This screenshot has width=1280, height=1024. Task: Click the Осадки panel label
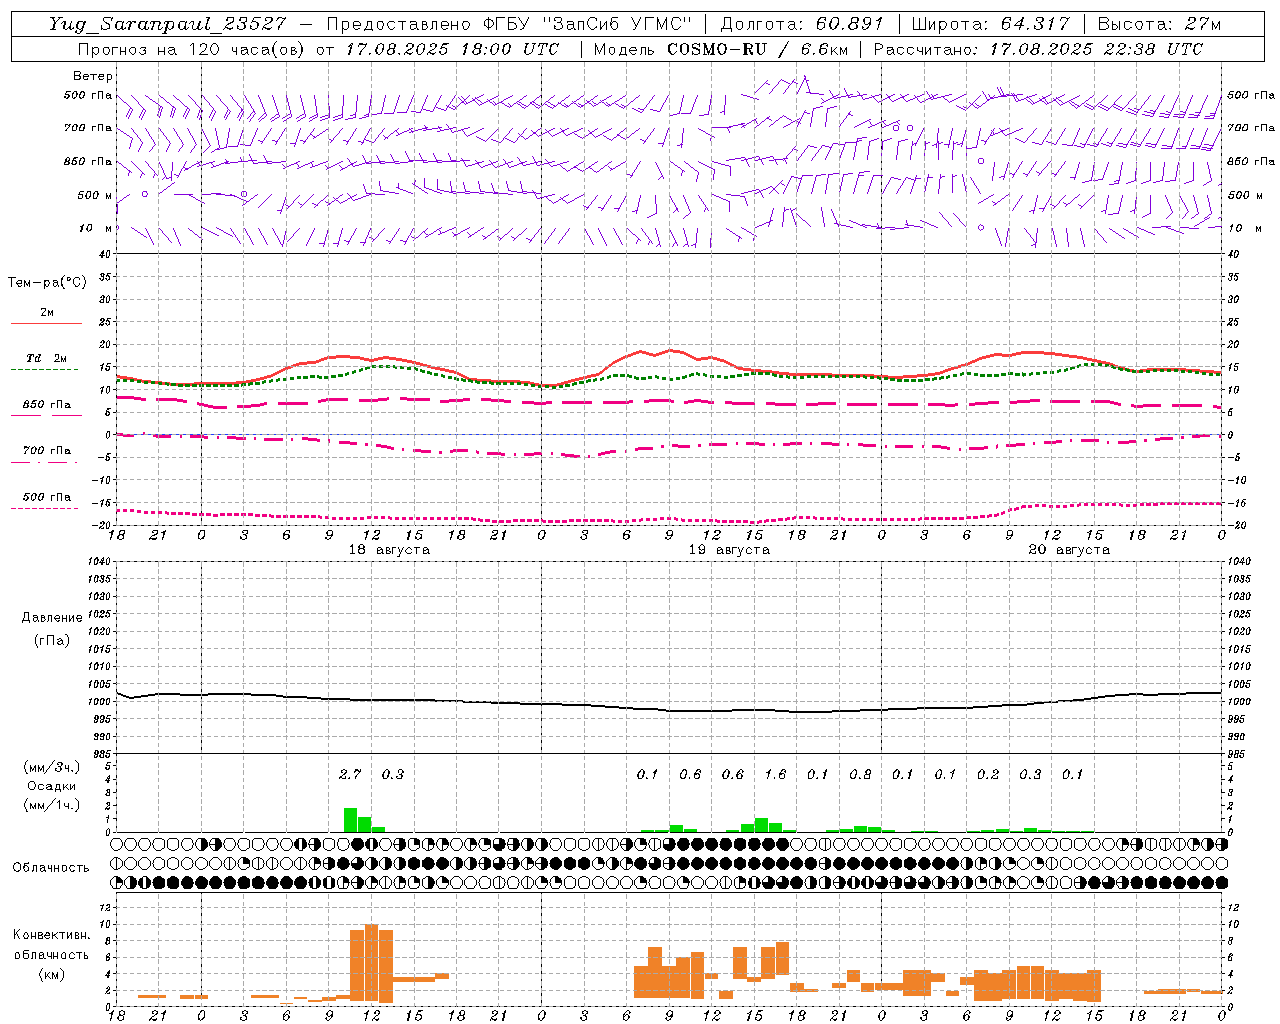(51, 786)
